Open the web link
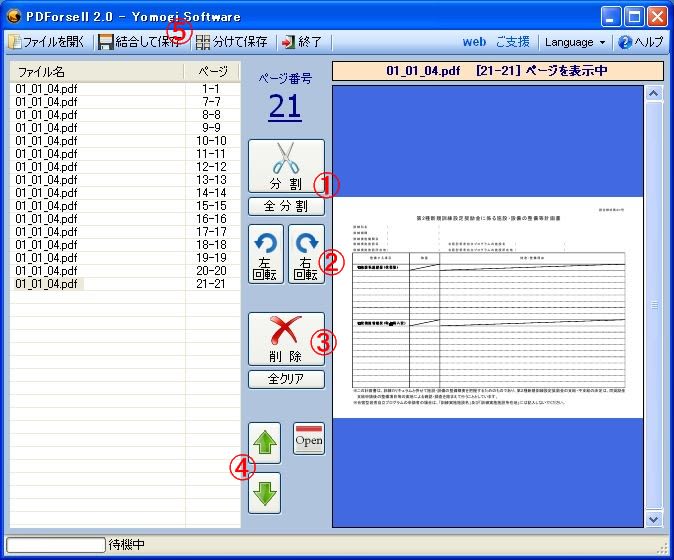Screen dimensions: 674x560 pos(474,43)
